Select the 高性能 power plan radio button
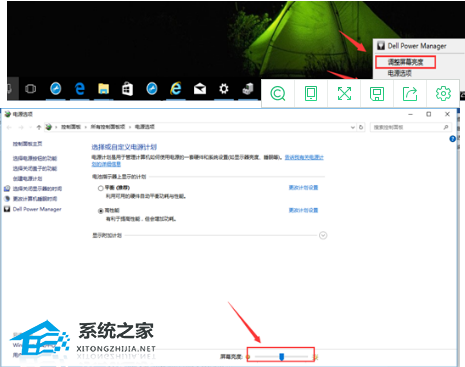Screen dimensions: 465x367 point(100,211)
